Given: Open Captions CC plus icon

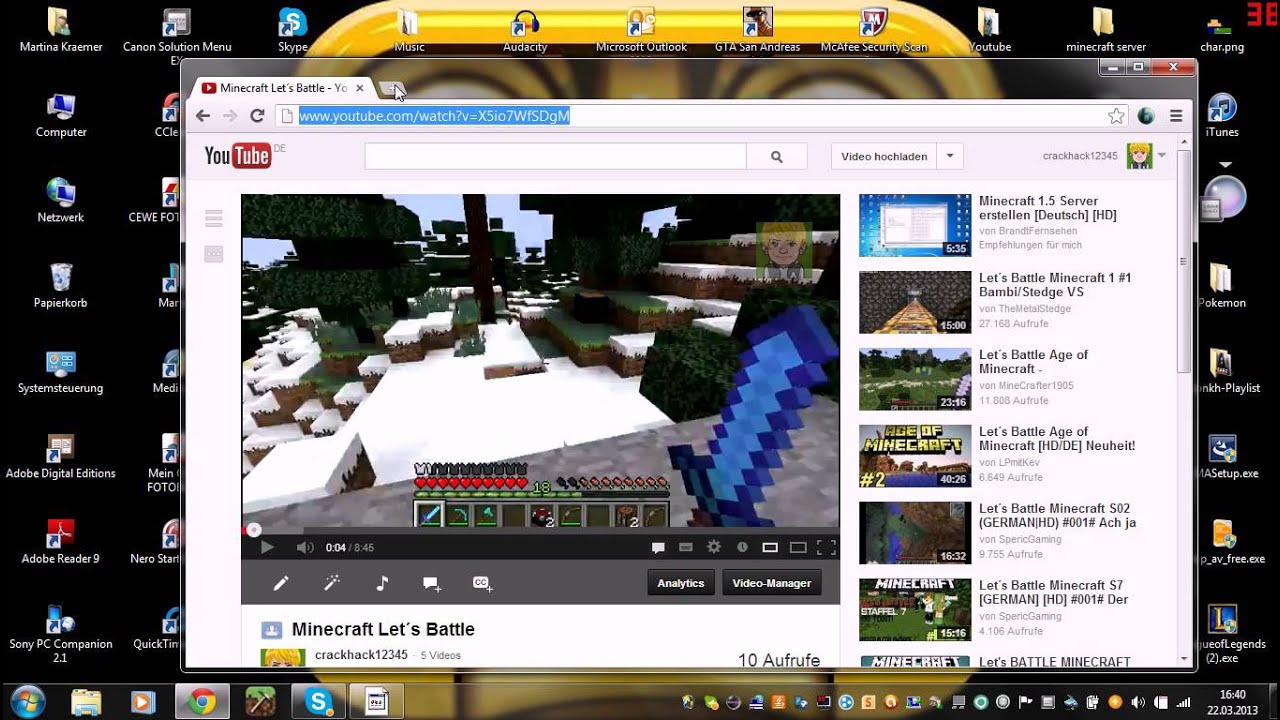Looking at the screenshot, I should 482,583.
